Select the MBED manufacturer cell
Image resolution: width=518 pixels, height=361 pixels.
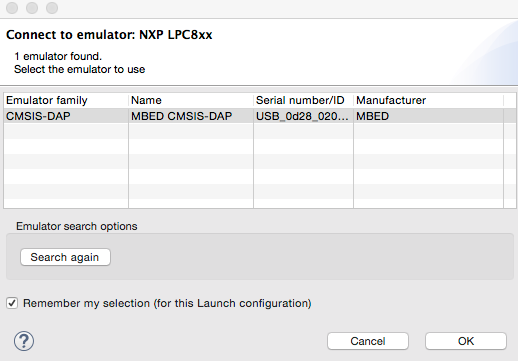[428, 116]
